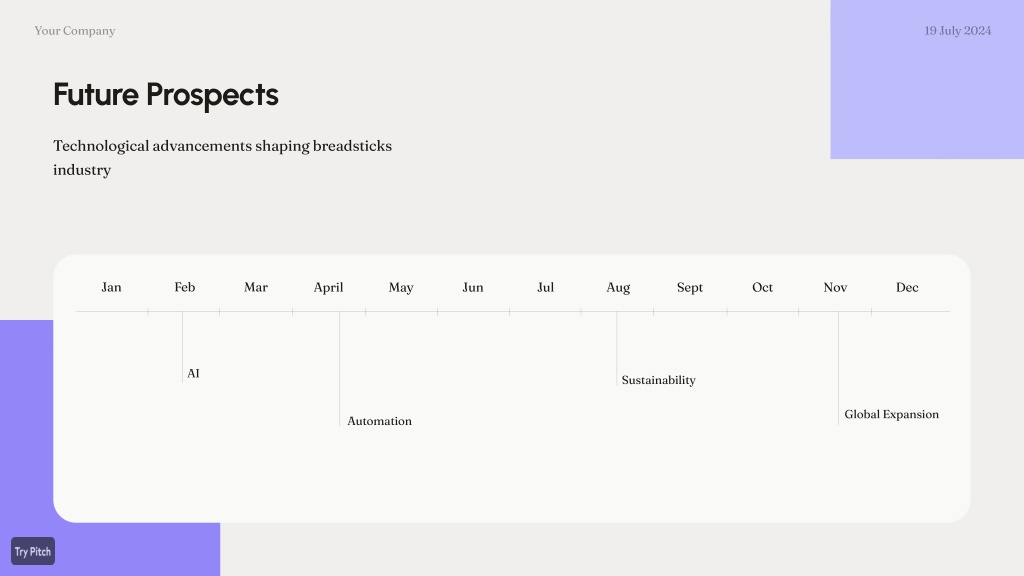Select the Global Expansion timeline marker

click(891, 414)
